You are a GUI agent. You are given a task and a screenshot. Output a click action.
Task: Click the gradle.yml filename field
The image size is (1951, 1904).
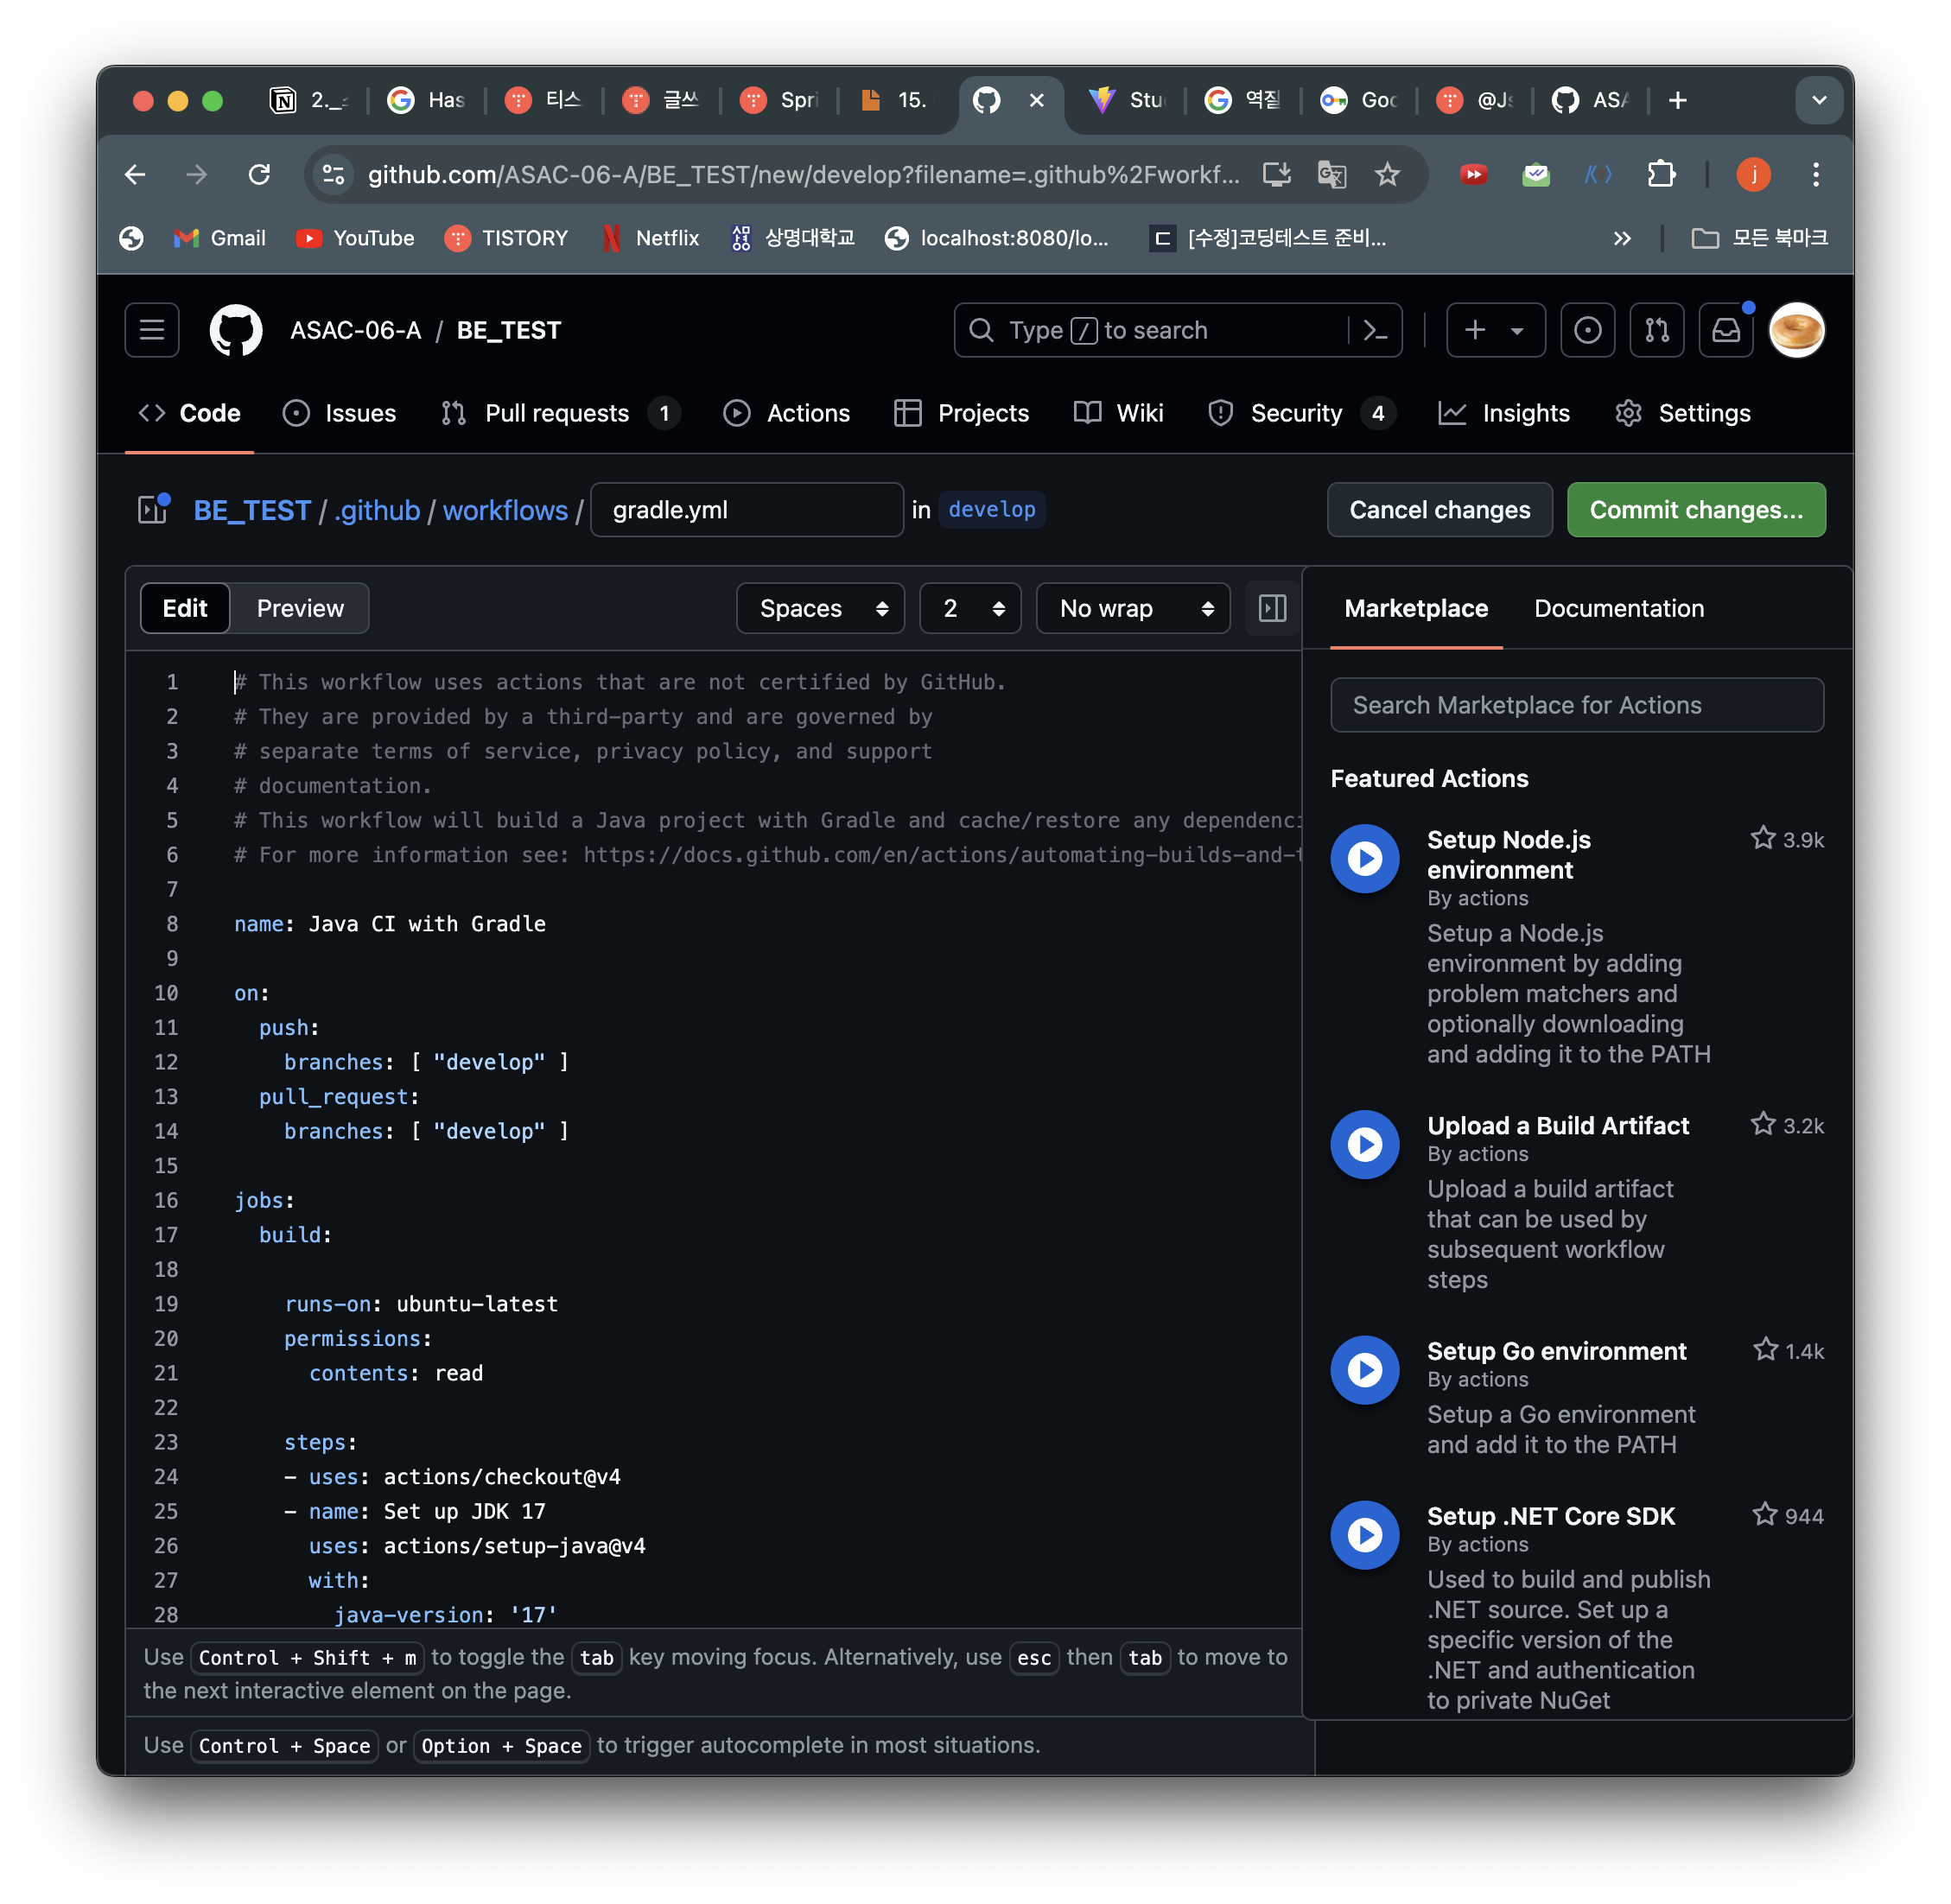747,510
